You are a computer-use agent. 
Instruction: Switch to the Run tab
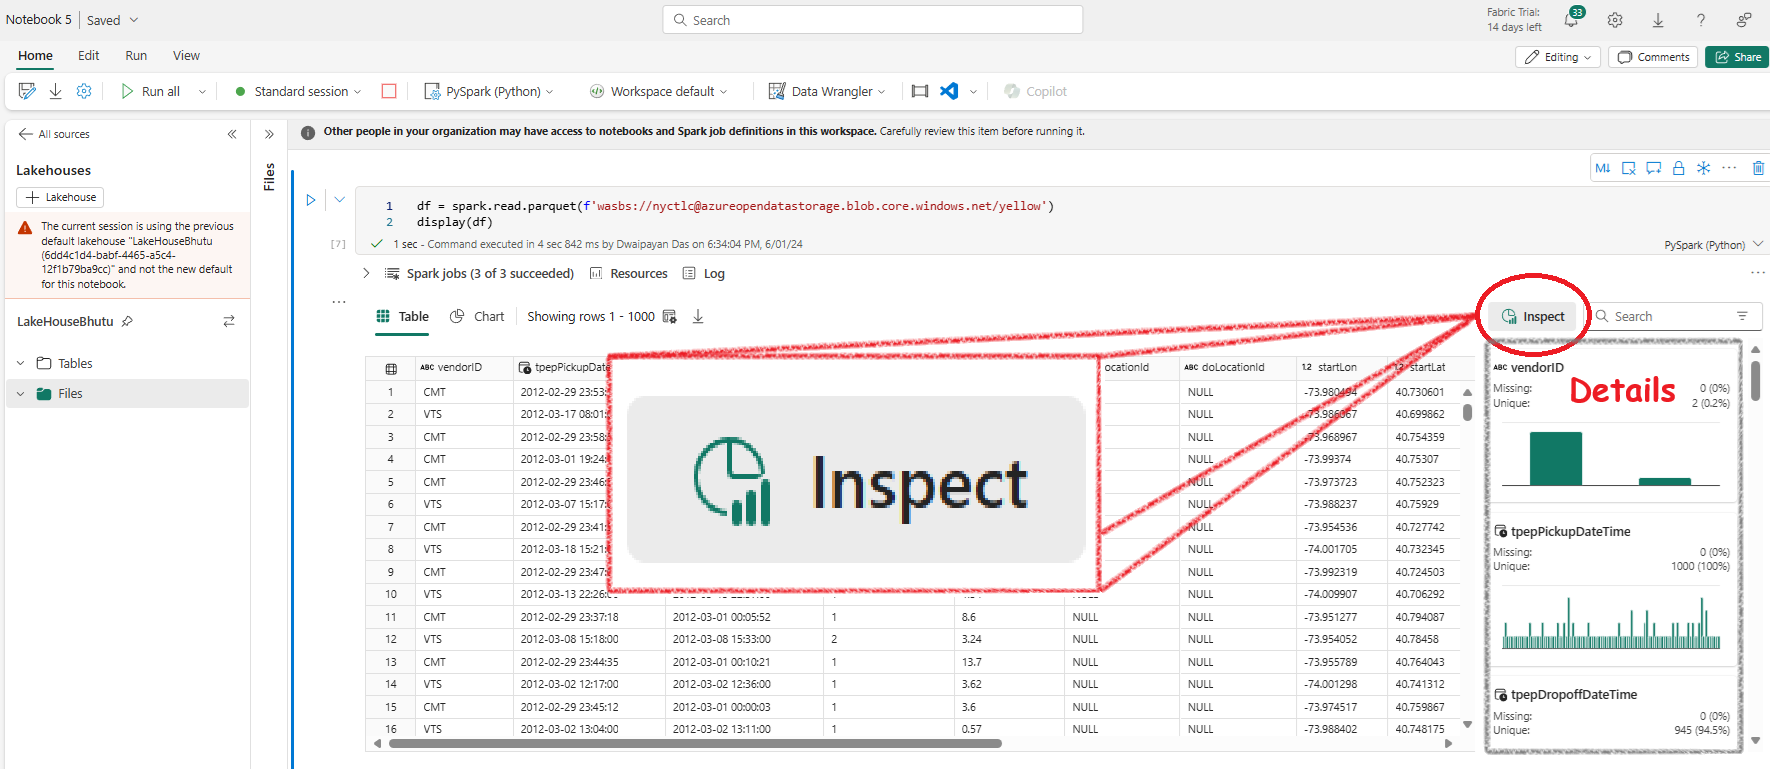coord(136,56)
